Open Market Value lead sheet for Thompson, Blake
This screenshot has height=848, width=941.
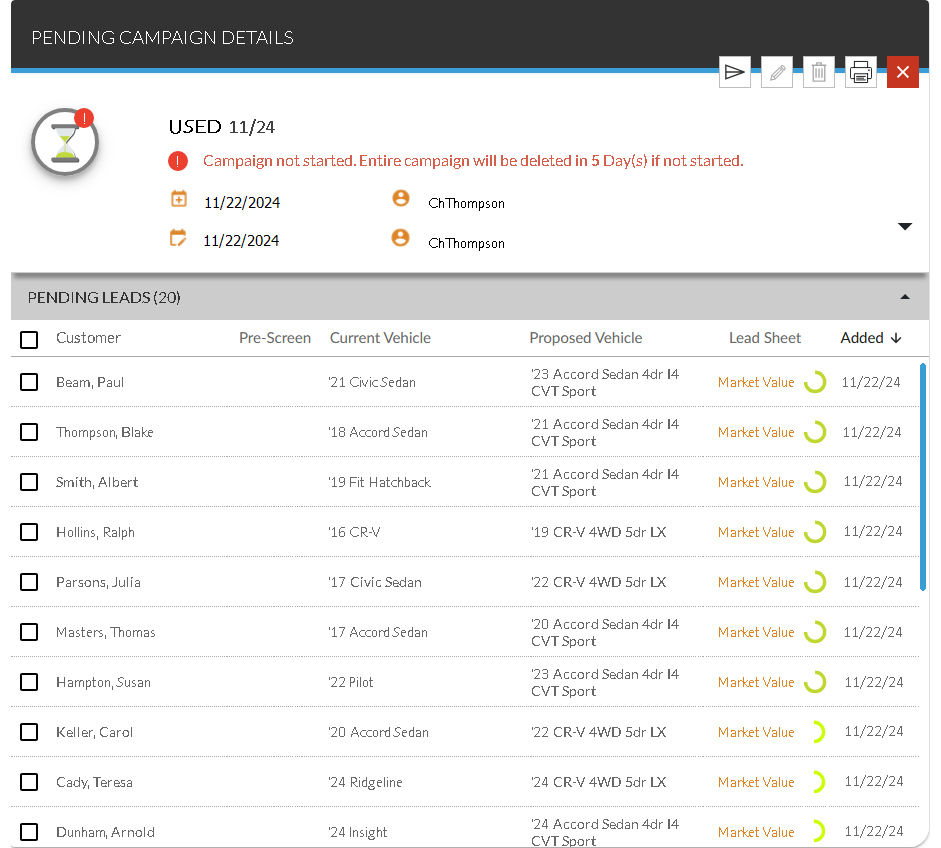tap(756, 432)
